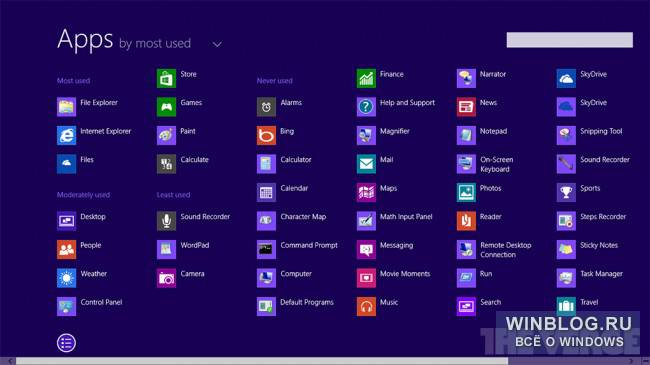Open the Store app icon

166,78
